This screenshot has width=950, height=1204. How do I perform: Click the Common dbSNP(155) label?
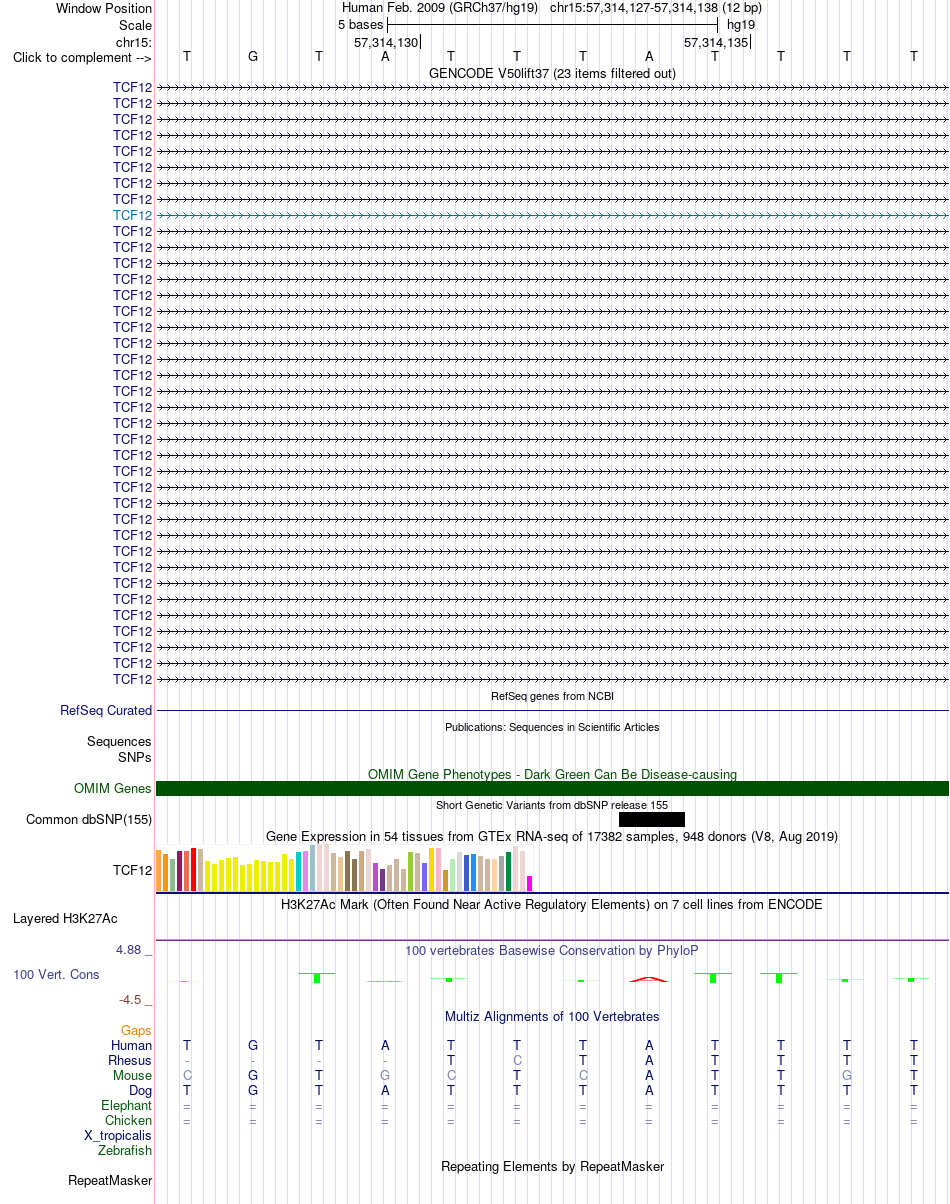(89, 820)
